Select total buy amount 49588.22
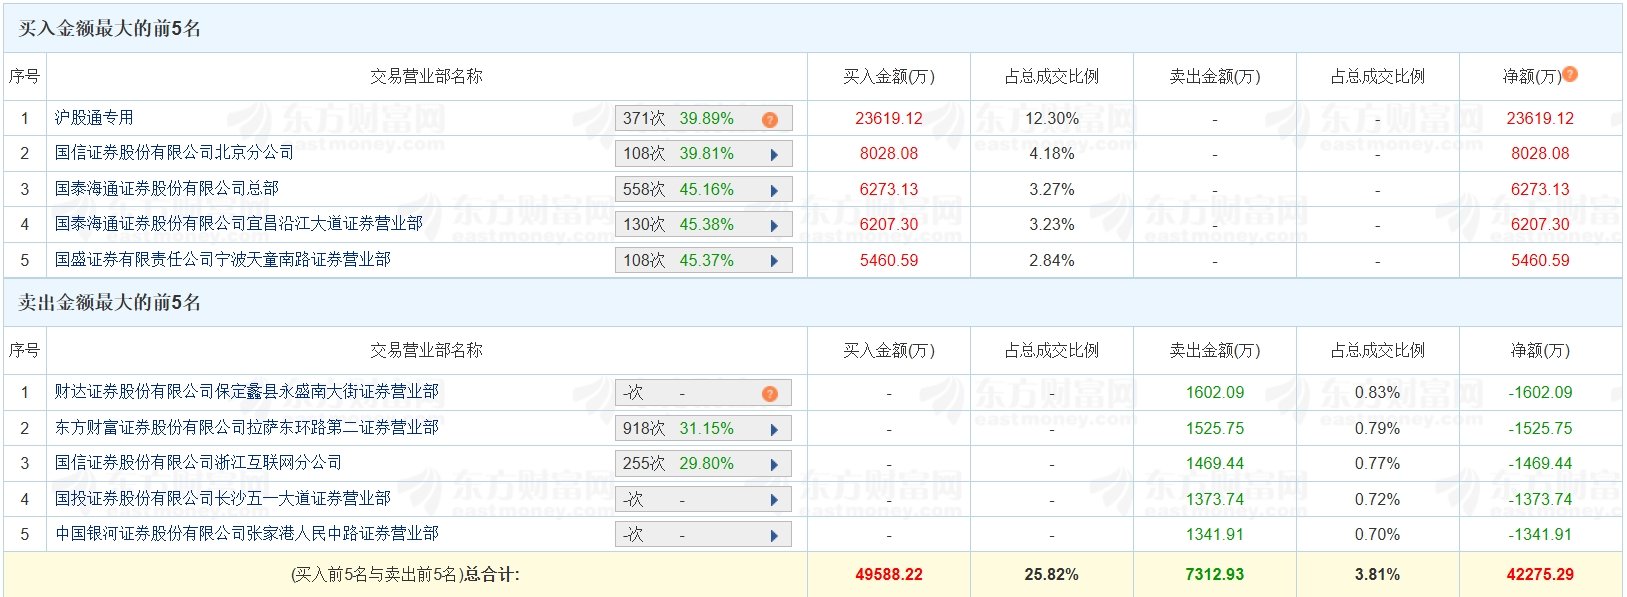The image size is (1627, 597). coord(889,574)
